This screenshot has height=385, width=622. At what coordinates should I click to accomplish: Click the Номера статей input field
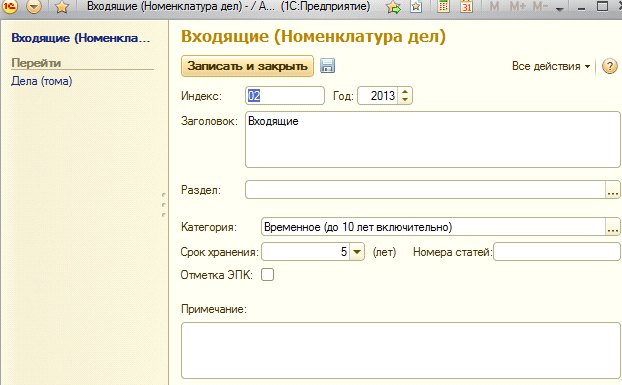coord(557,252)
